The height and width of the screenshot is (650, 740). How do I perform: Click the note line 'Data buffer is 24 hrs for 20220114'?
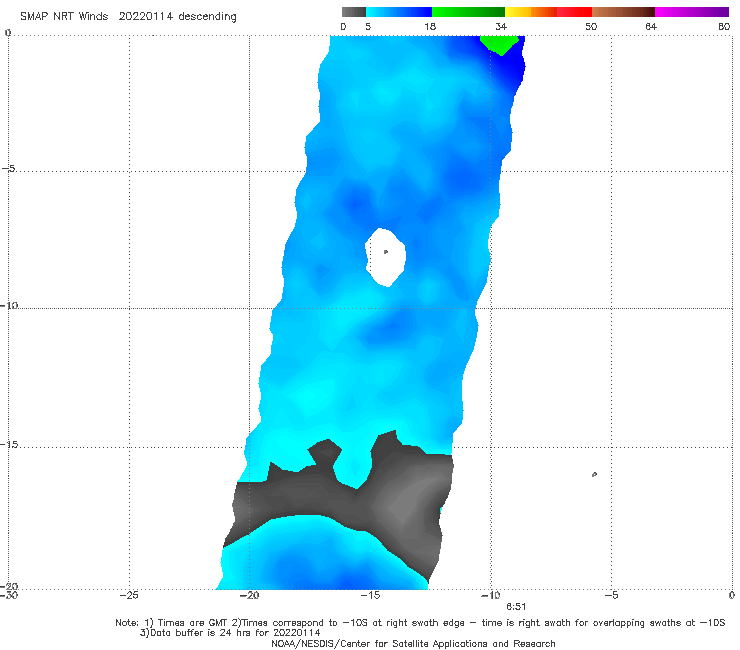pos(230,633)
